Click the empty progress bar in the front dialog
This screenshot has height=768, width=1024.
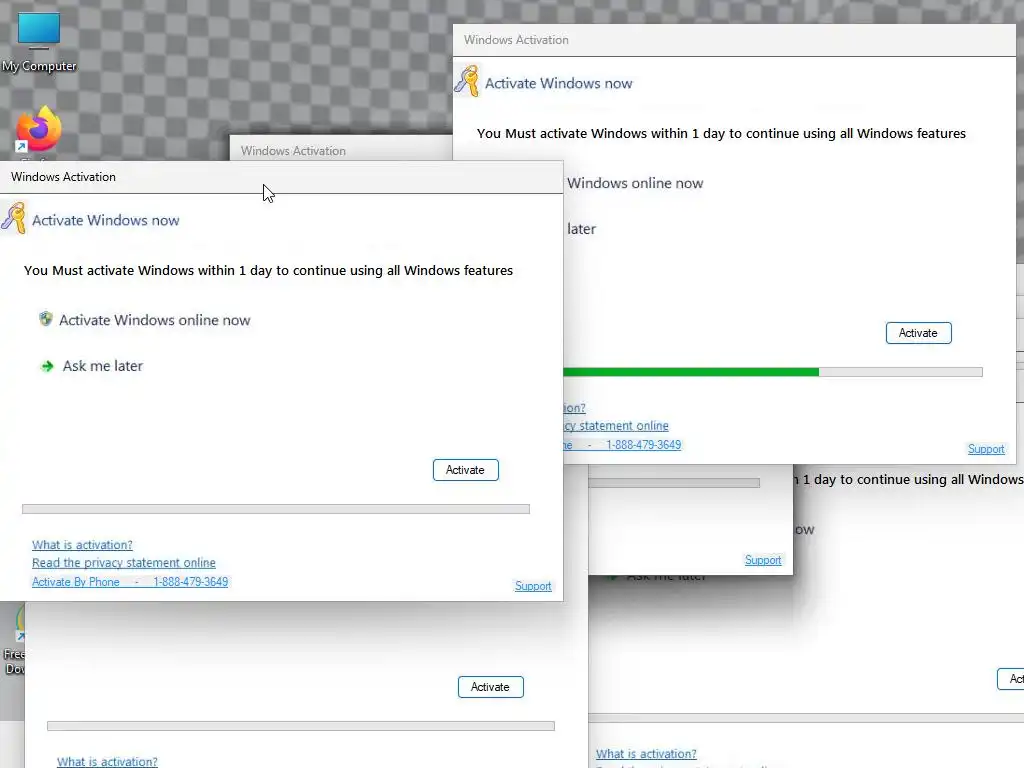[x=276, y=509]
